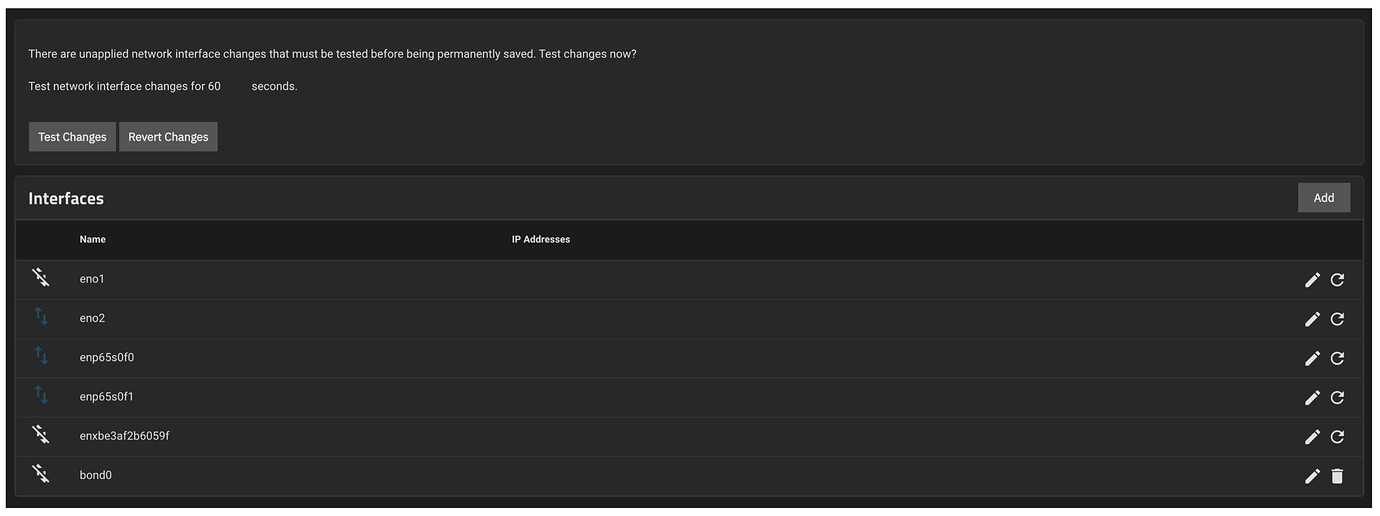Edit the eno1 interface with pencil icon
Viewport: 1380px width, 516px height.
(x=1313, y=280)
